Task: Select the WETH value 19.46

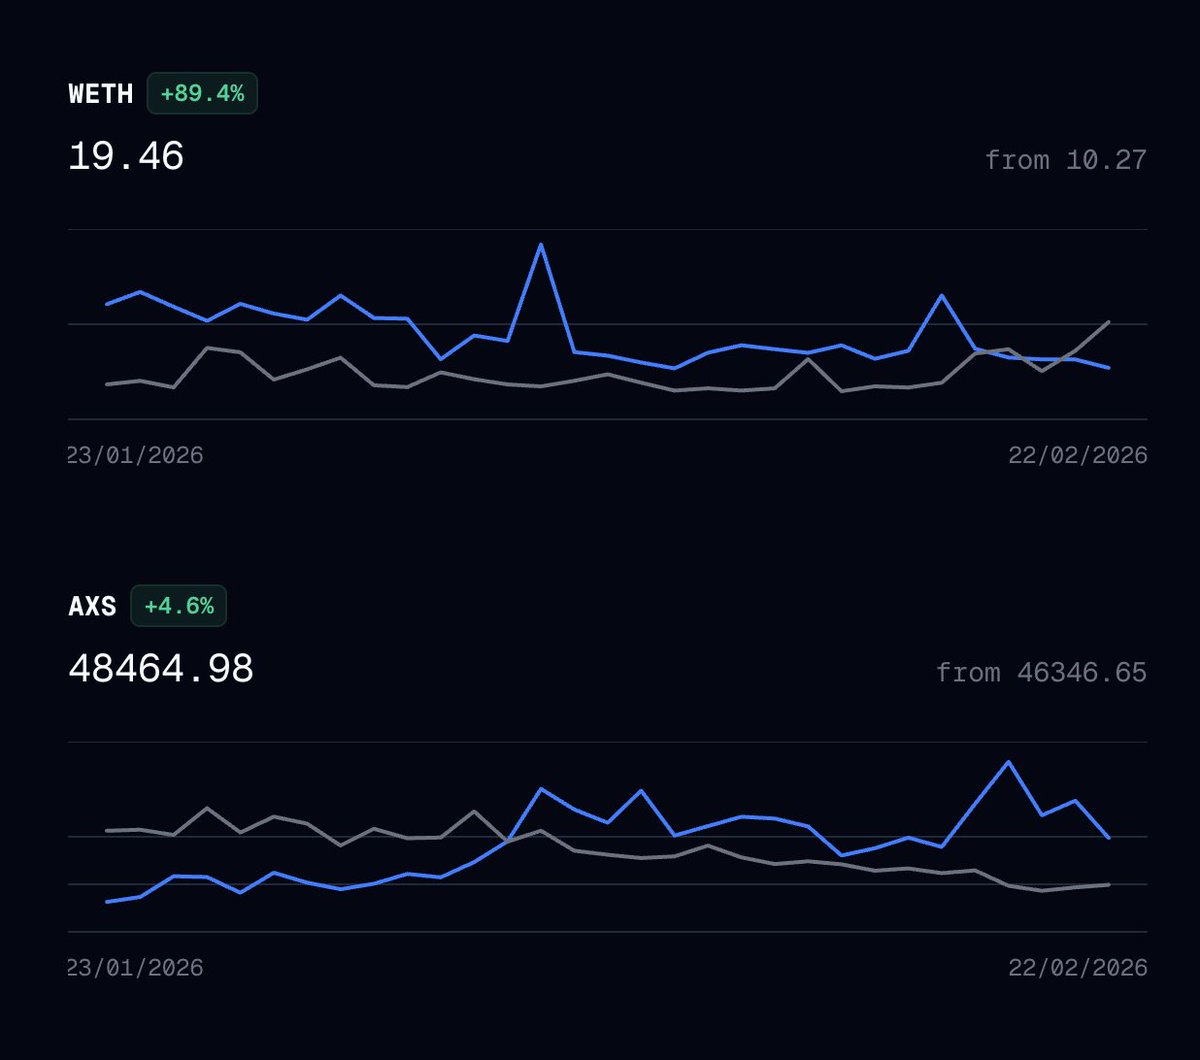Action: [x=126, y=157]
